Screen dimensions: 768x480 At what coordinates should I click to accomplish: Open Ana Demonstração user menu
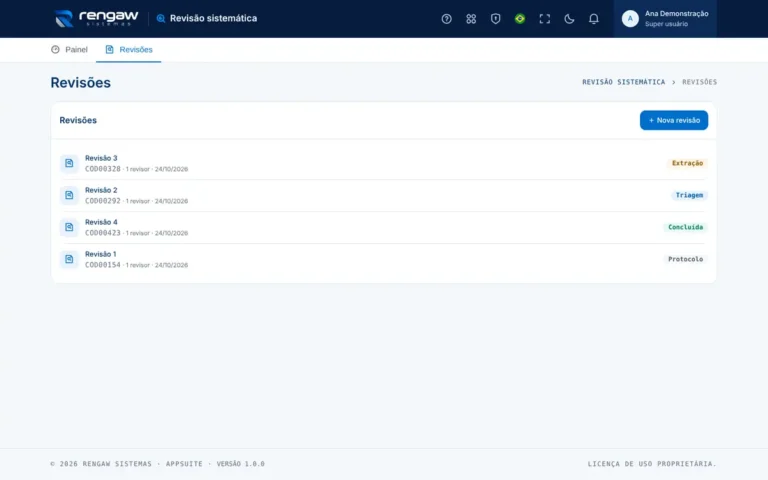tap(665, 19)
